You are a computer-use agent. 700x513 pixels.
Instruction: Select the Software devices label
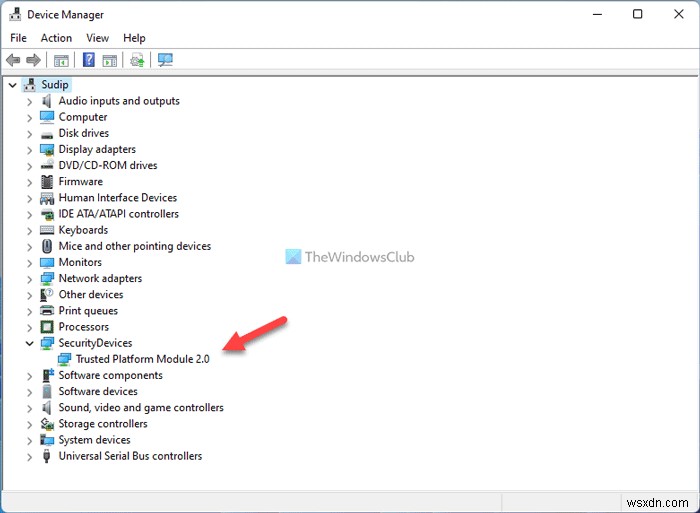(x=98, y=391)
